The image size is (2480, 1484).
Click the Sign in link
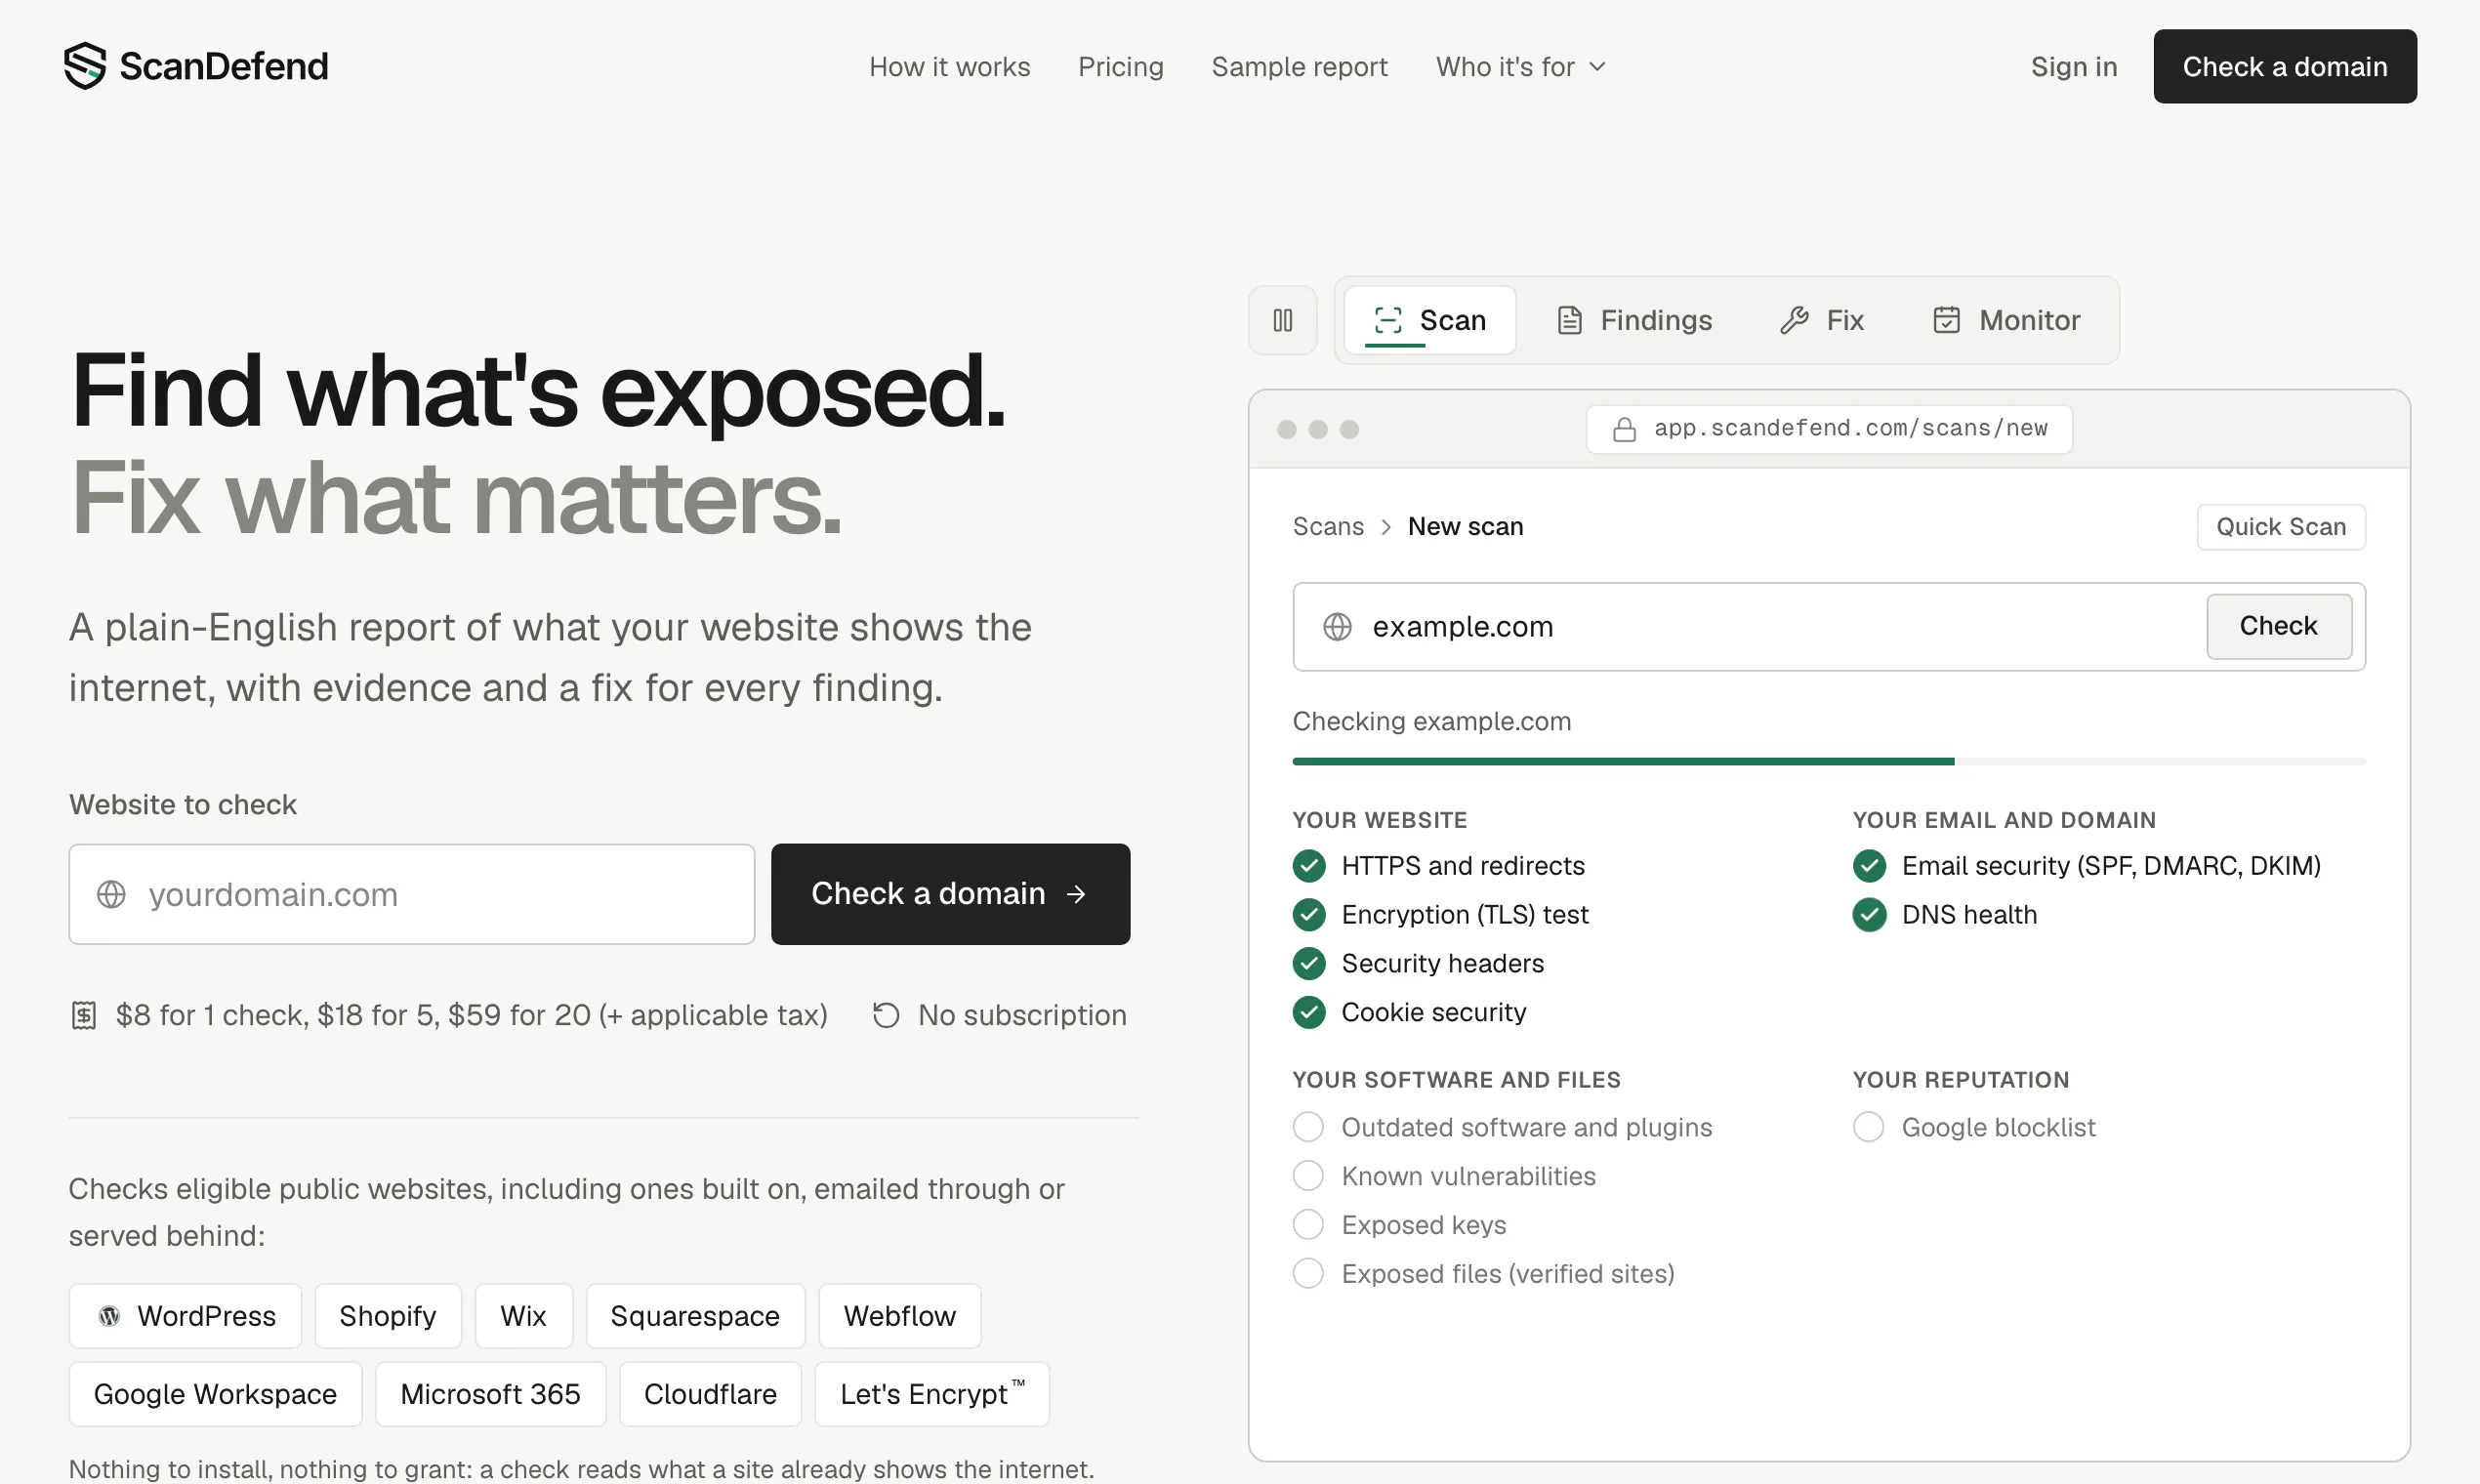[x=2074, y=67]
